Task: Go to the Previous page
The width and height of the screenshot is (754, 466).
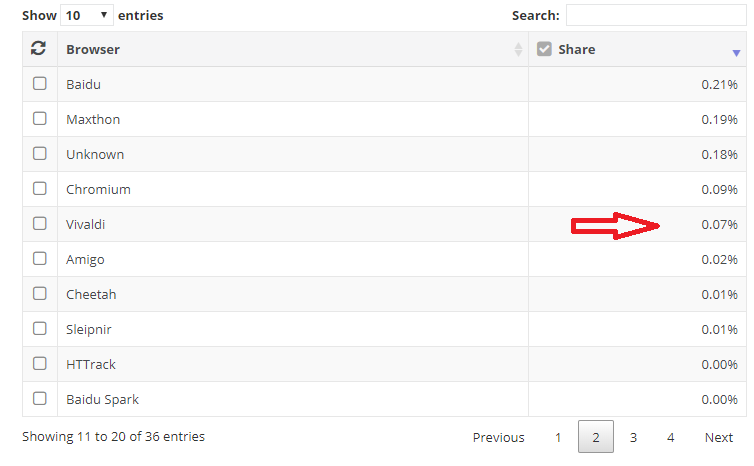Action: (x=498, y=437)
